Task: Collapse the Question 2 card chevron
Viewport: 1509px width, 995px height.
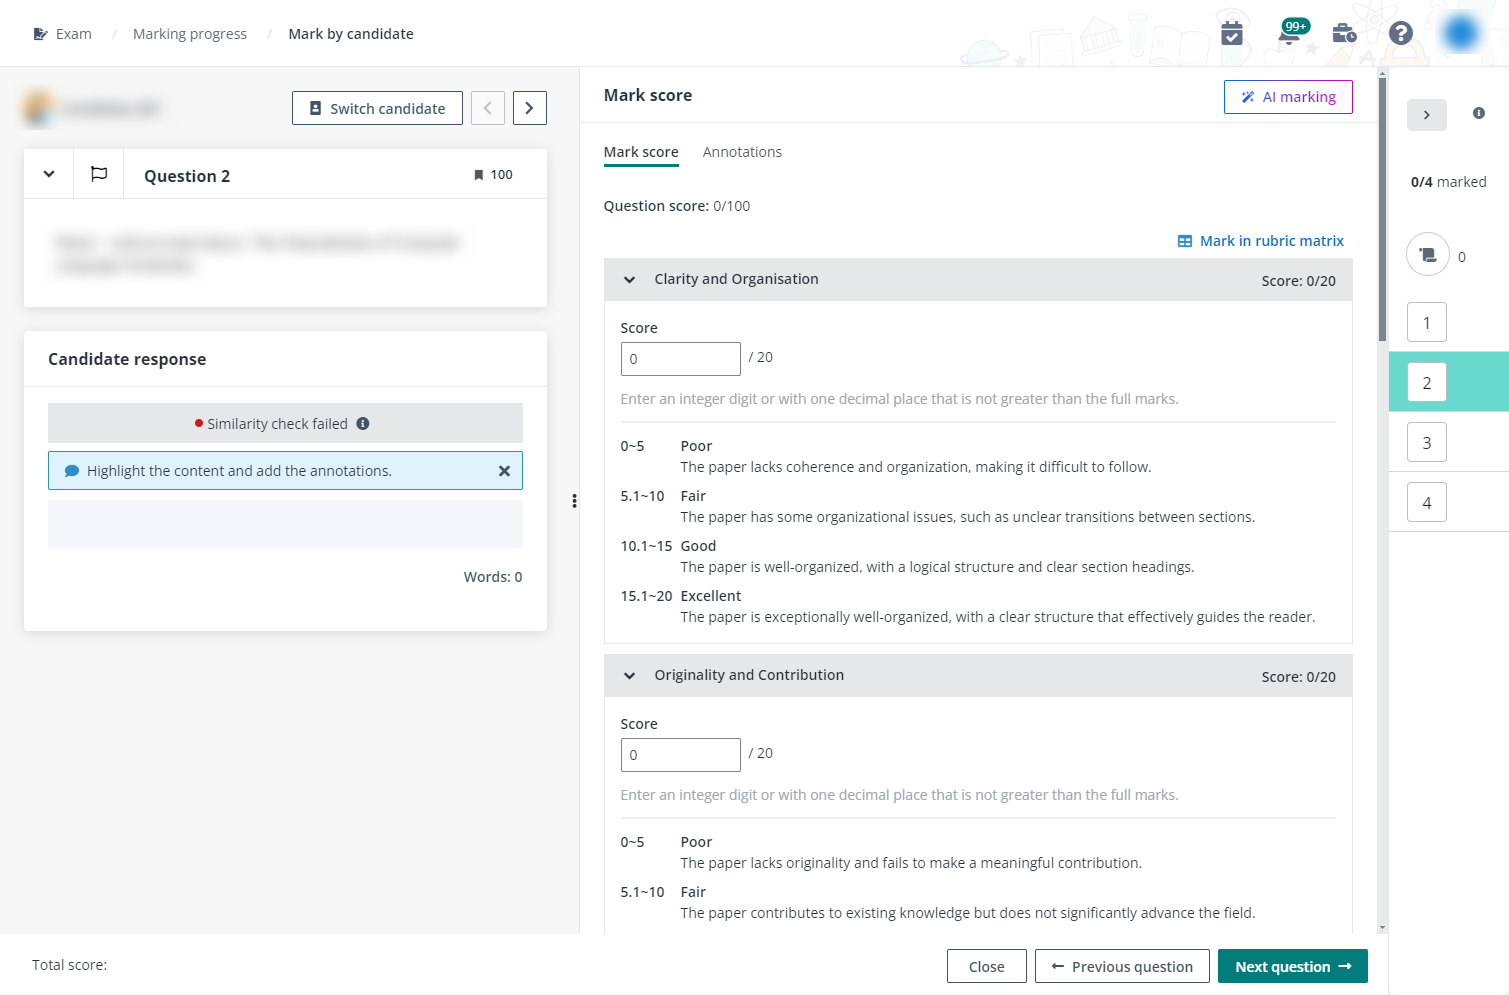Action: click(x=49, y=175)
